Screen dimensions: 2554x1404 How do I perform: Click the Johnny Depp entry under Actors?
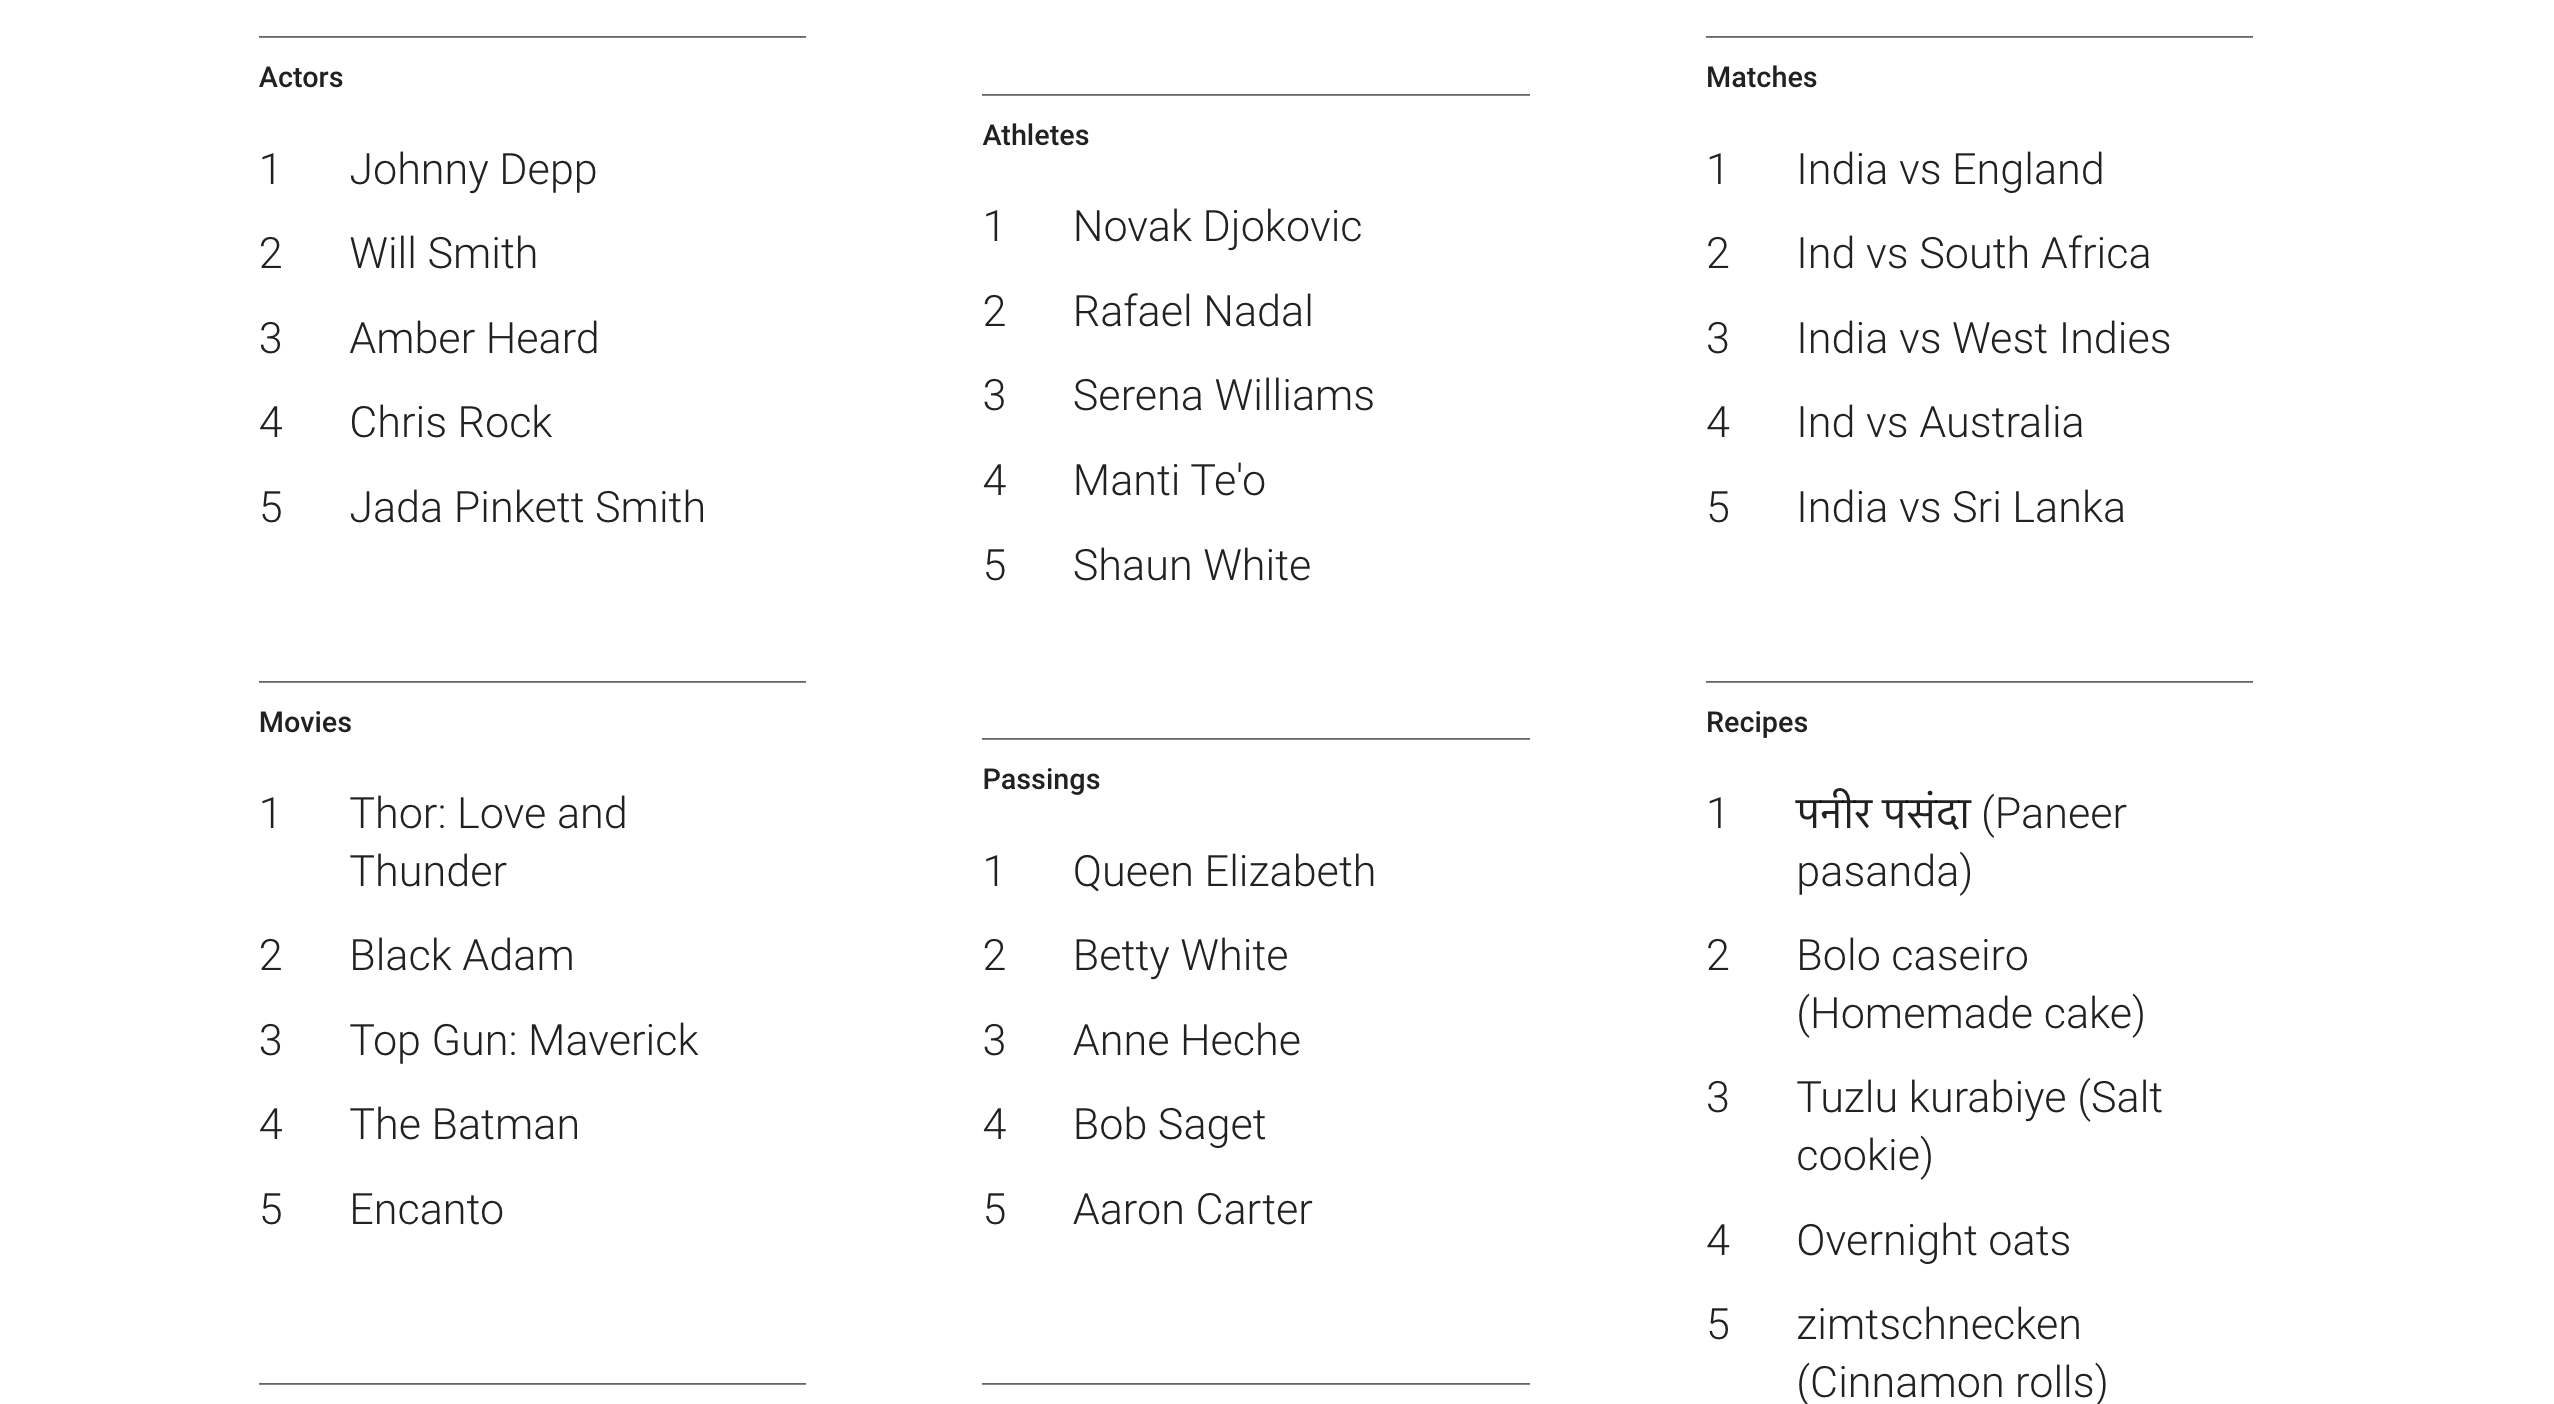(472, 170)
